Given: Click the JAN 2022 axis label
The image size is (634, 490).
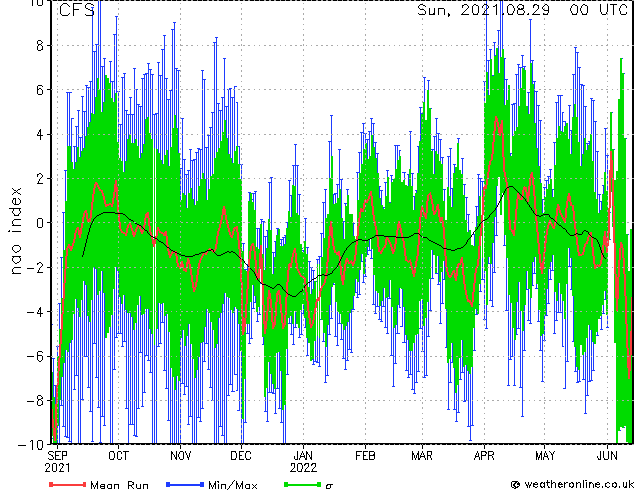Looking at the screenshot, I should tap(303, 462).
